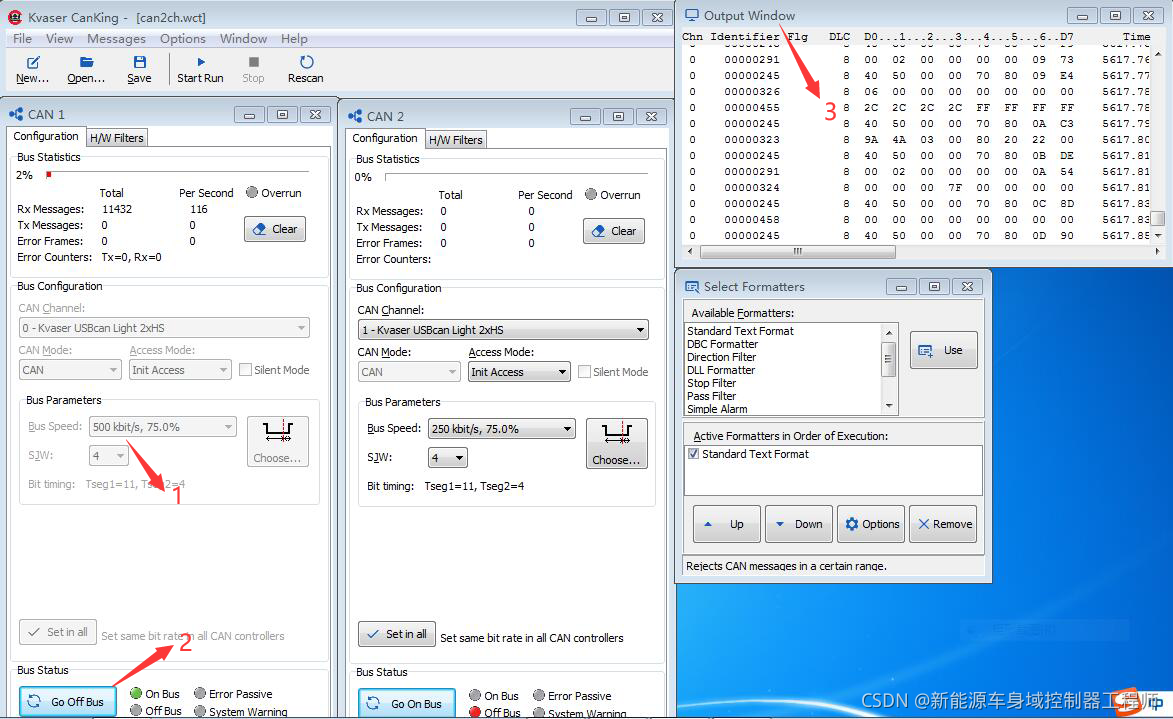Switch to H/W Filters tab in CAN 1
Screen dimensions: 1173x719
click(117, 138)
